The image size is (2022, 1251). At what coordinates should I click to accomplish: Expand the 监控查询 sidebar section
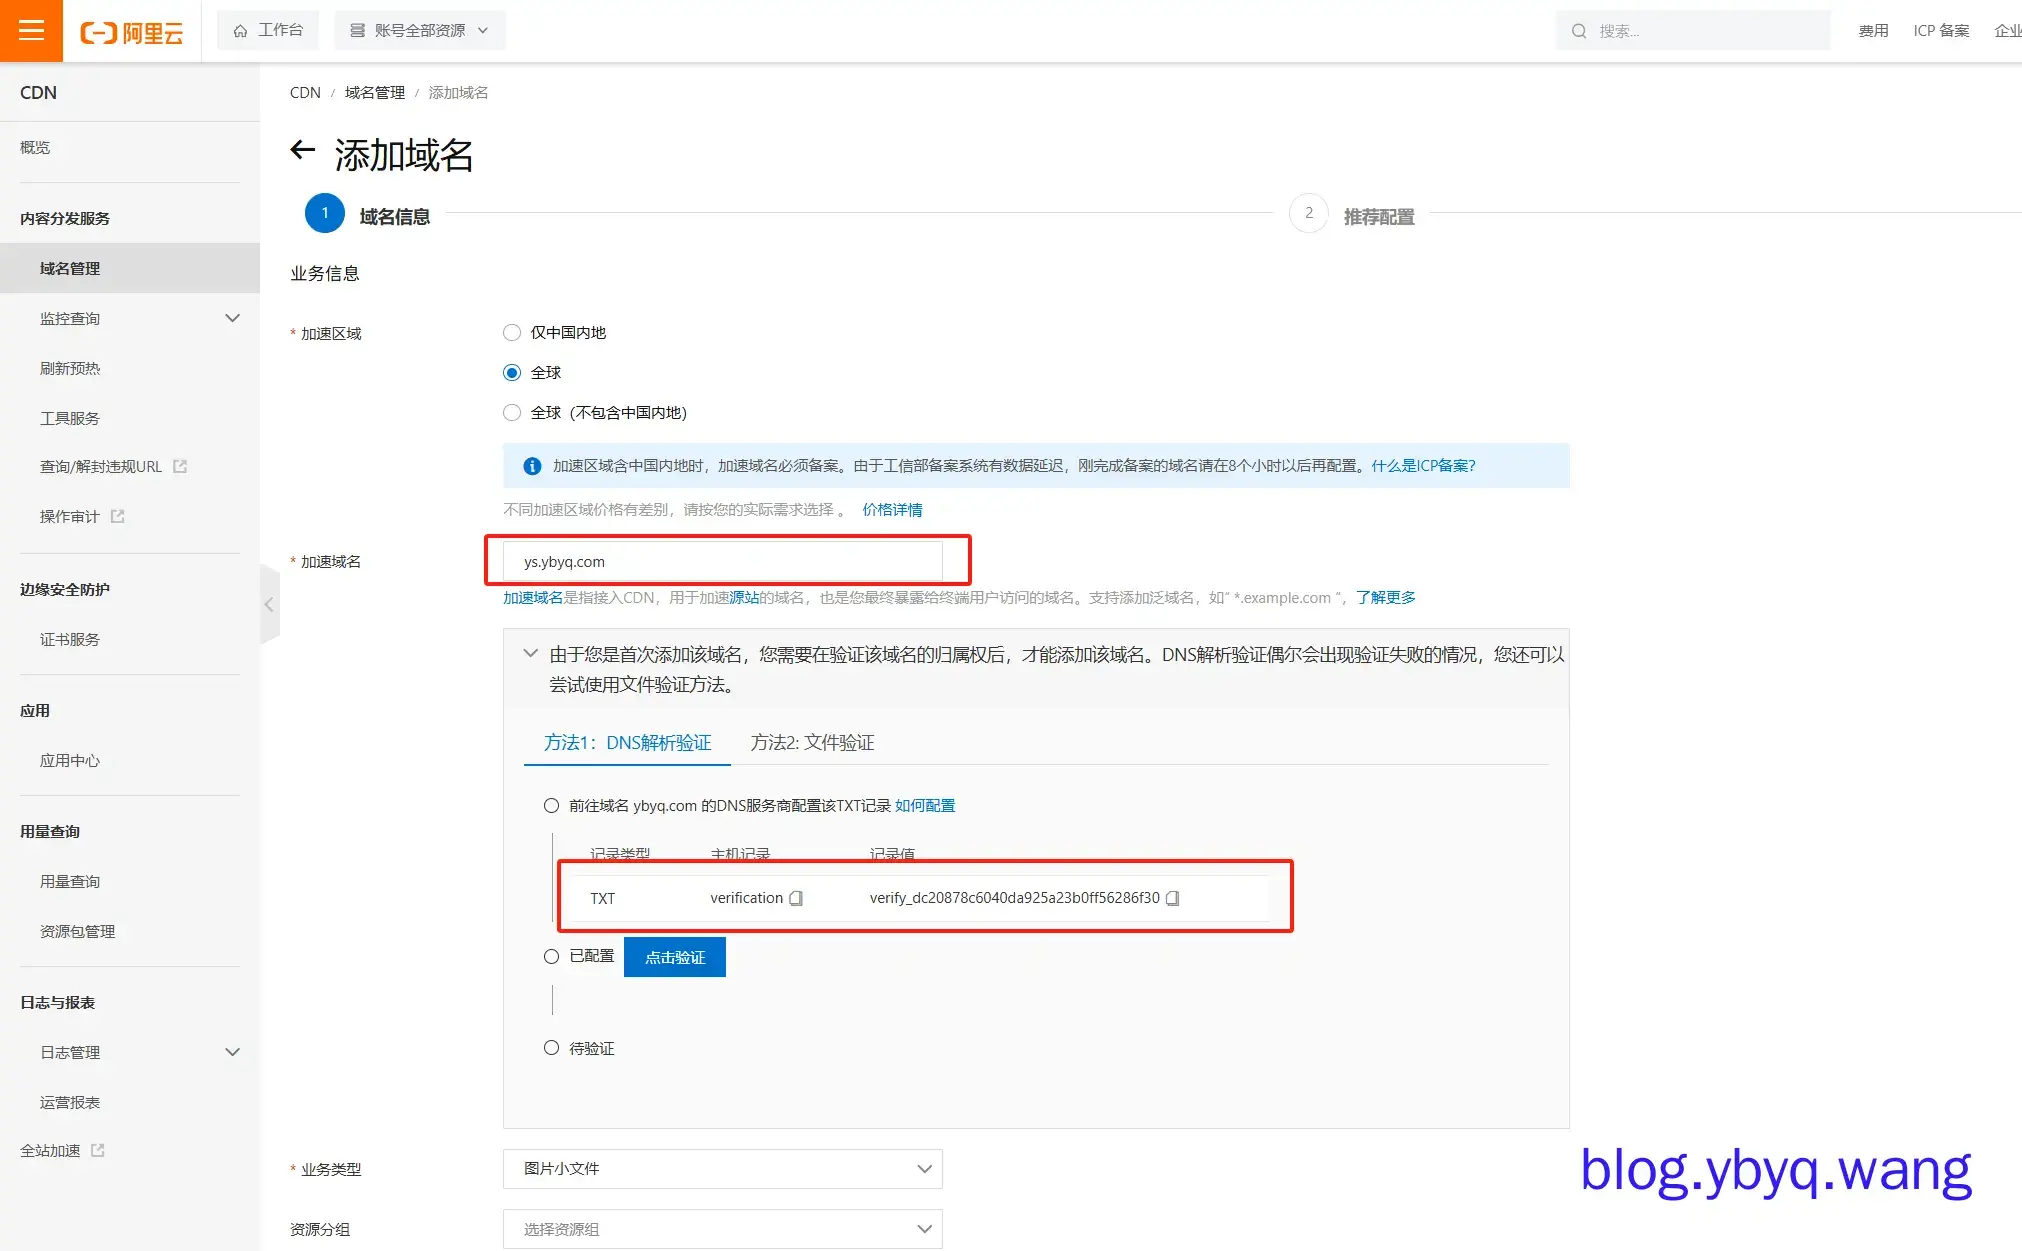(x=232, y=318)
